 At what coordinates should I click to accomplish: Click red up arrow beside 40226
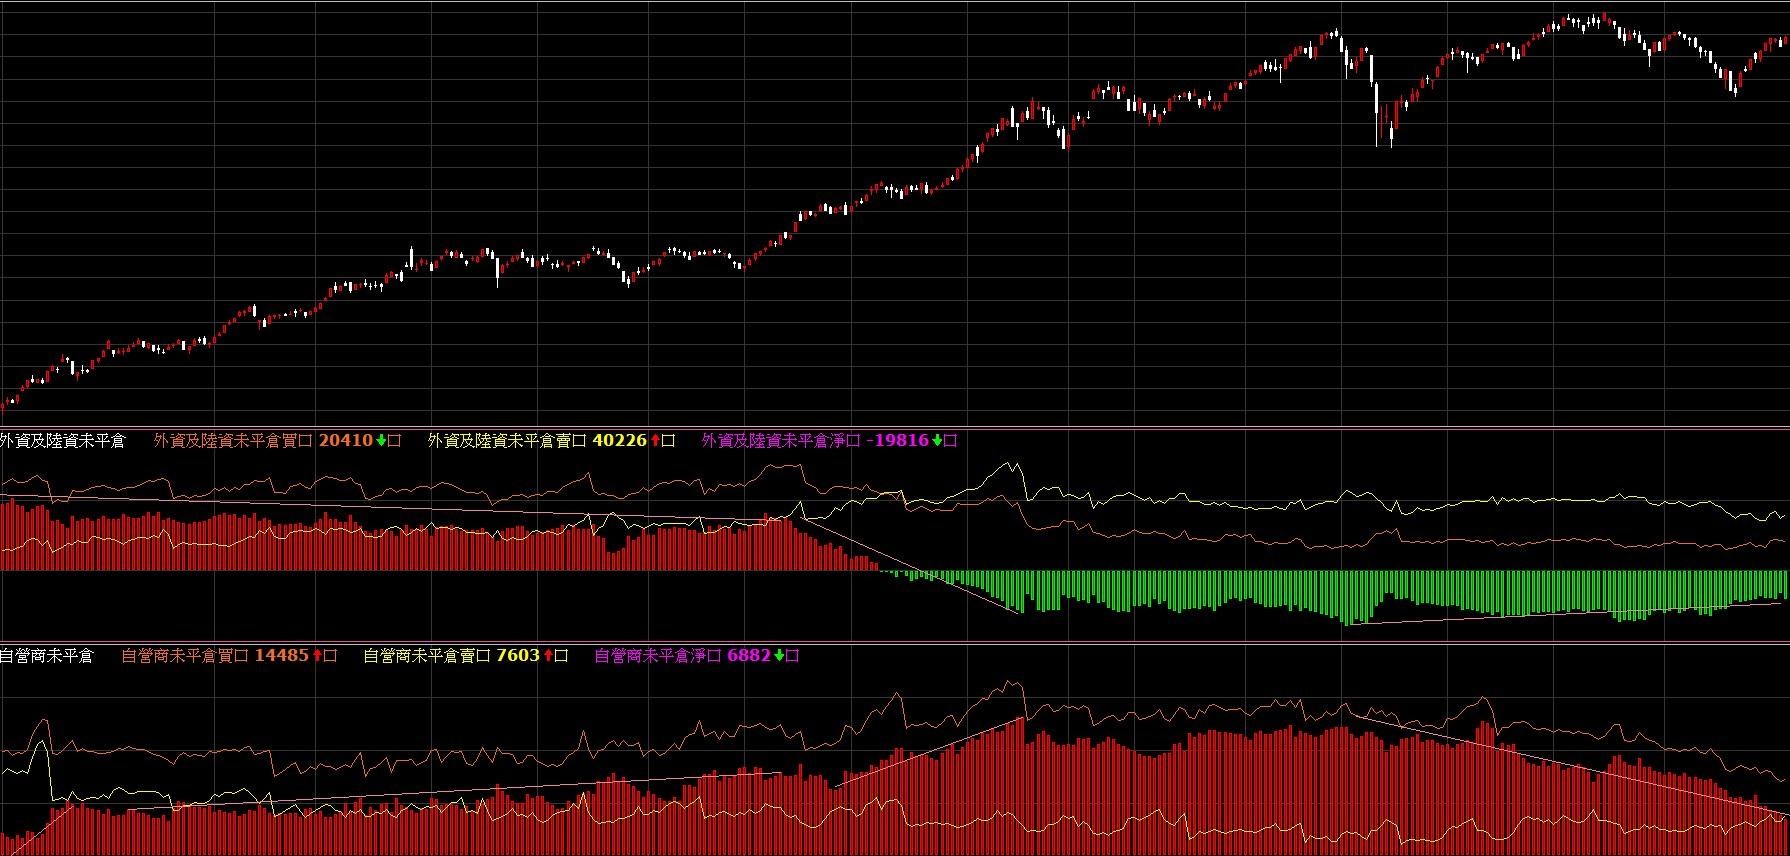pyautogui.click(x=655, y=441)
